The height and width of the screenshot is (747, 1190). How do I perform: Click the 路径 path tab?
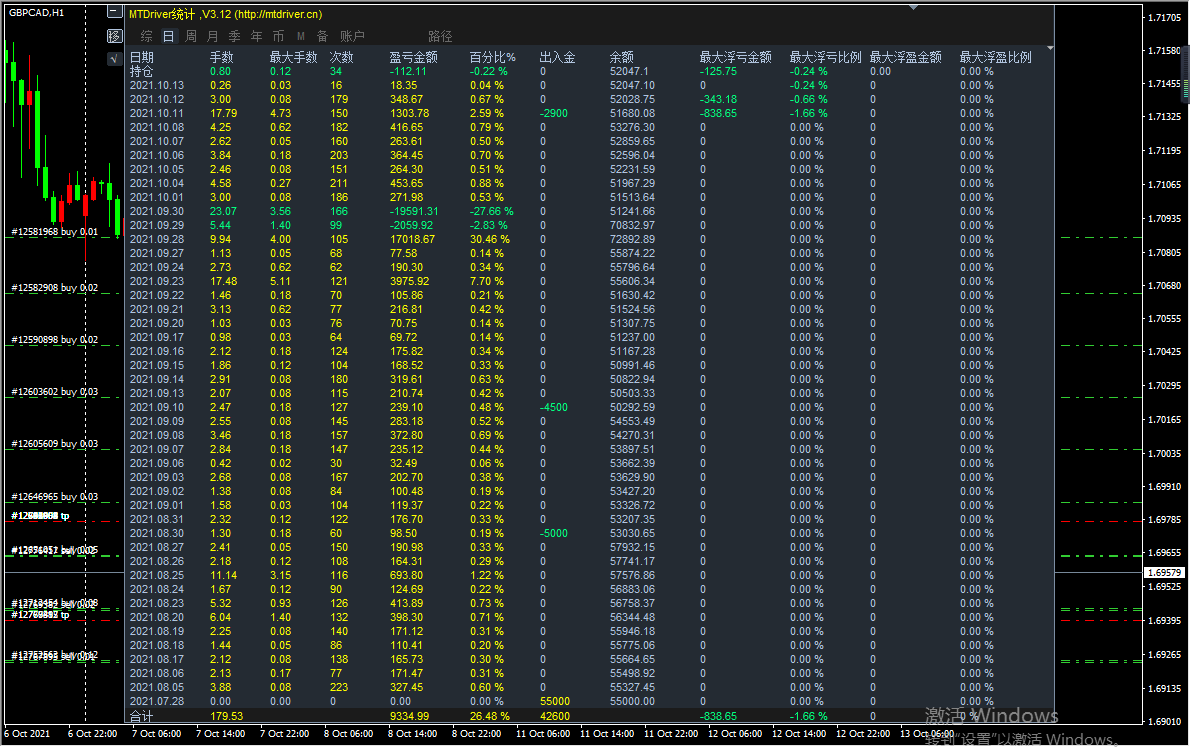pos(440,36)
